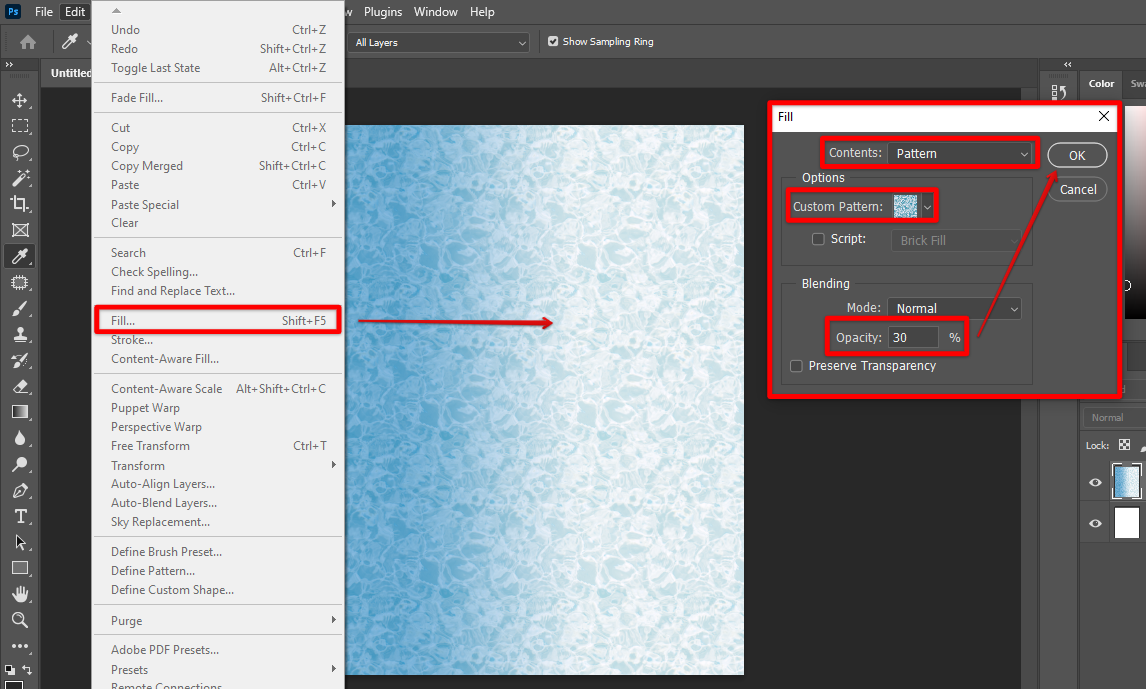Select the Move tool
This screenshot has width=1146, height=689.
pos(20,101)
